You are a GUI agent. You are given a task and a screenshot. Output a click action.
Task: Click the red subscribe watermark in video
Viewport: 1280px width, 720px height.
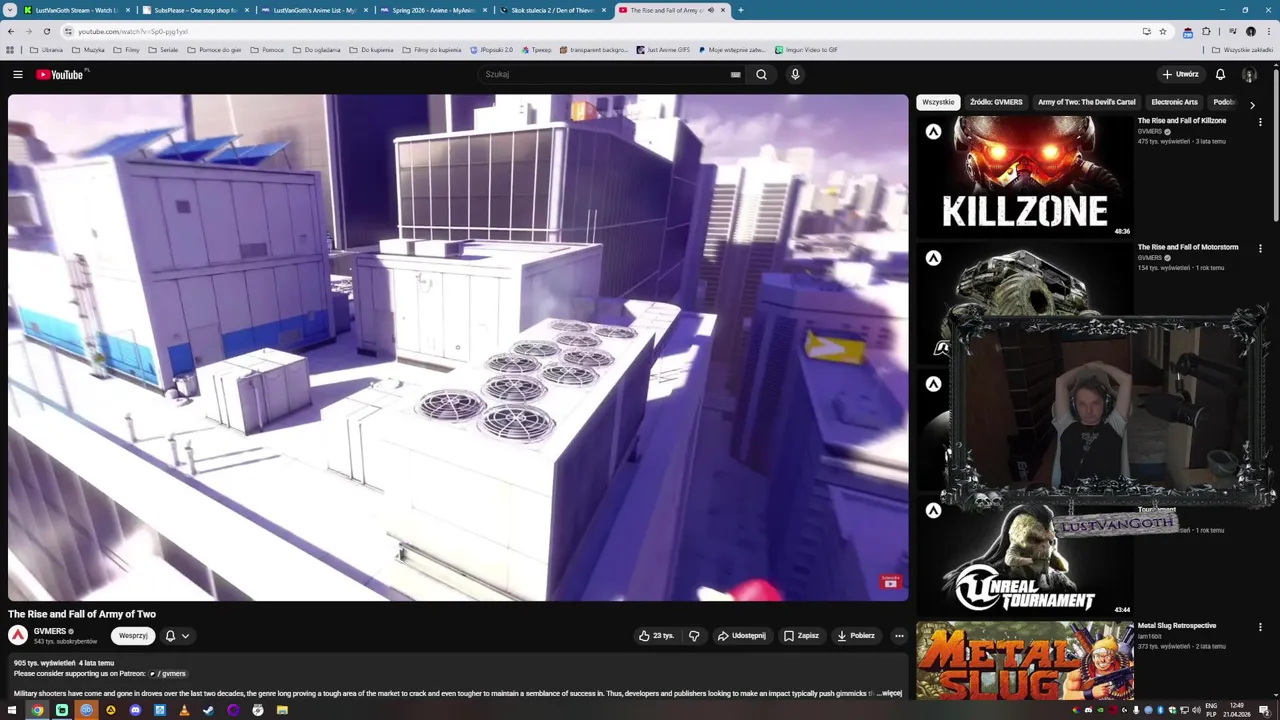point(890,582)
